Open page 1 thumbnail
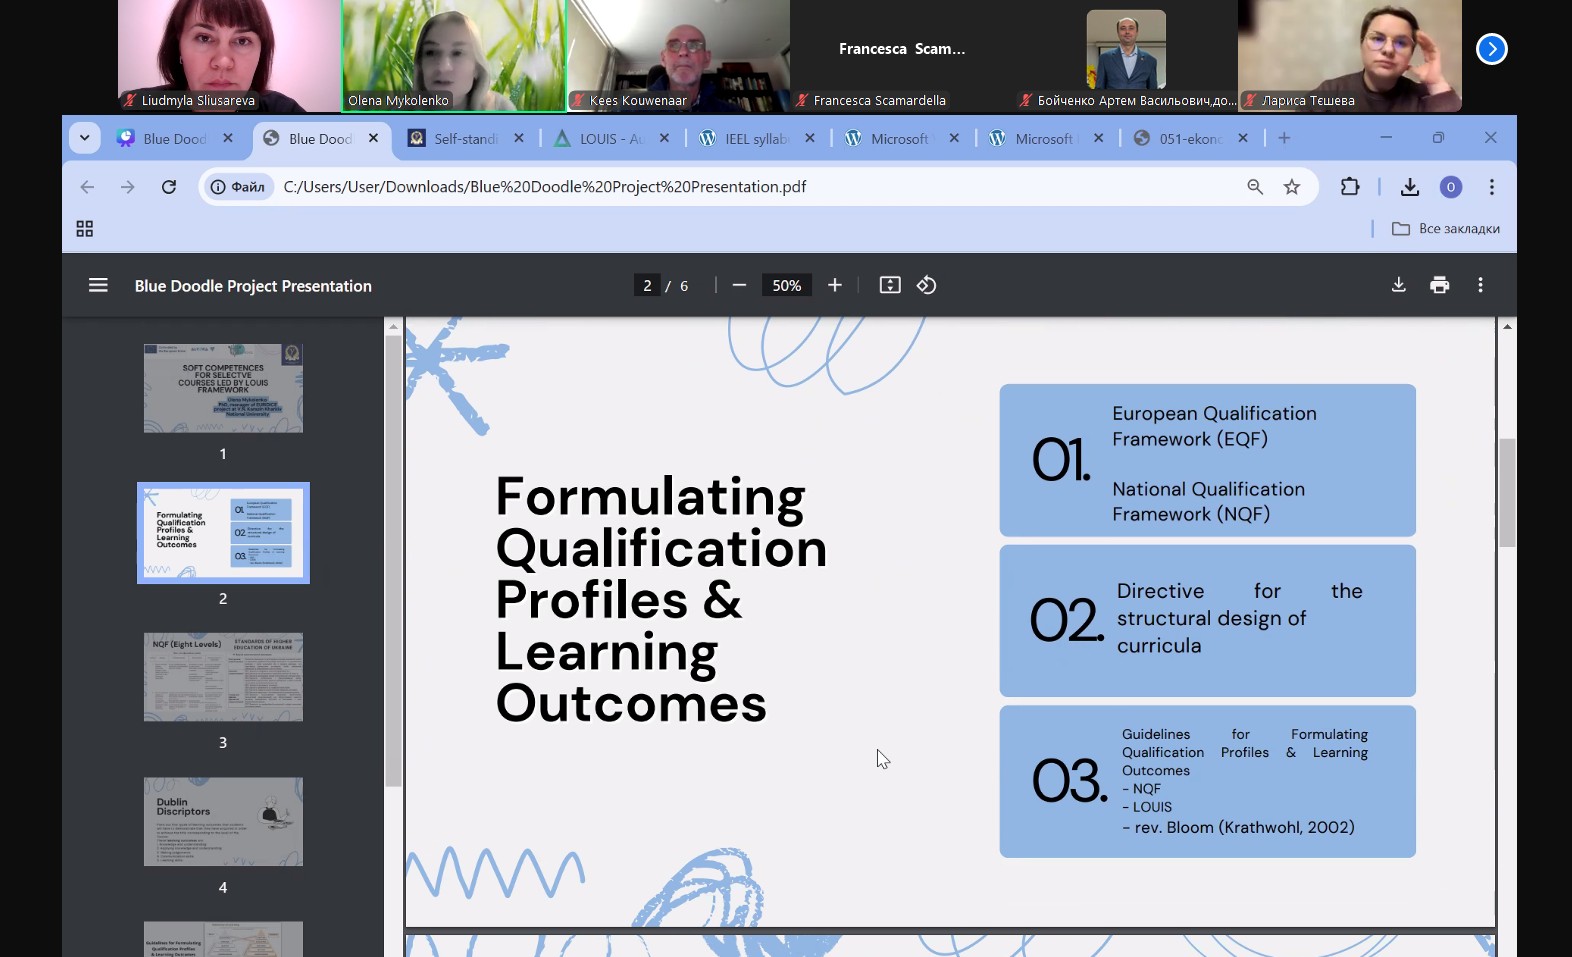Image resolution: width=1572 pixels, height=957 pixels. (x=223, y=388)
